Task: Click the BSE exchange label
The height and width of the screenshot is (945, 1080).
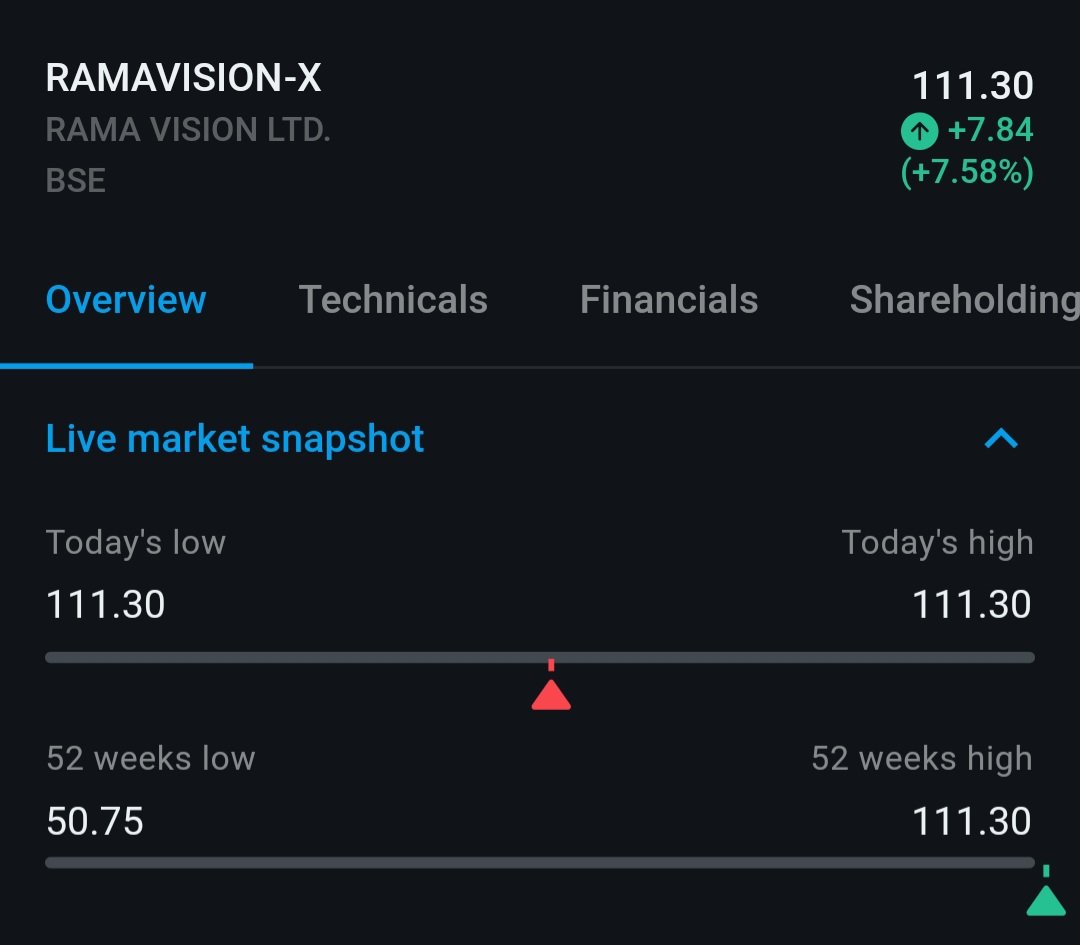Action: (76, 180)
